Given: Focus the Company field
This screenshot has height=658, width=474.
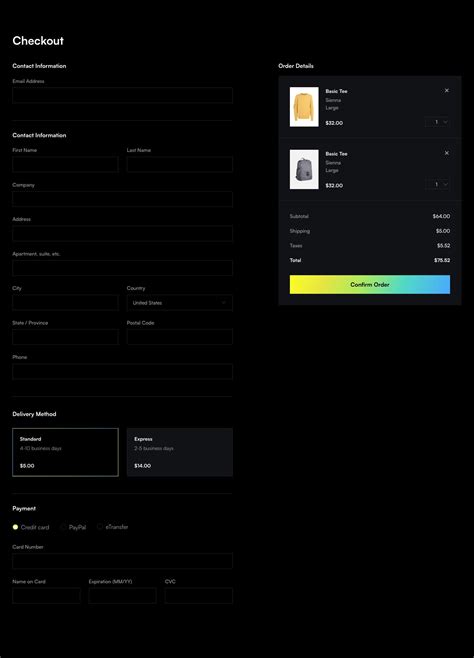Looking at the screenshot, I should pos(122,199).
